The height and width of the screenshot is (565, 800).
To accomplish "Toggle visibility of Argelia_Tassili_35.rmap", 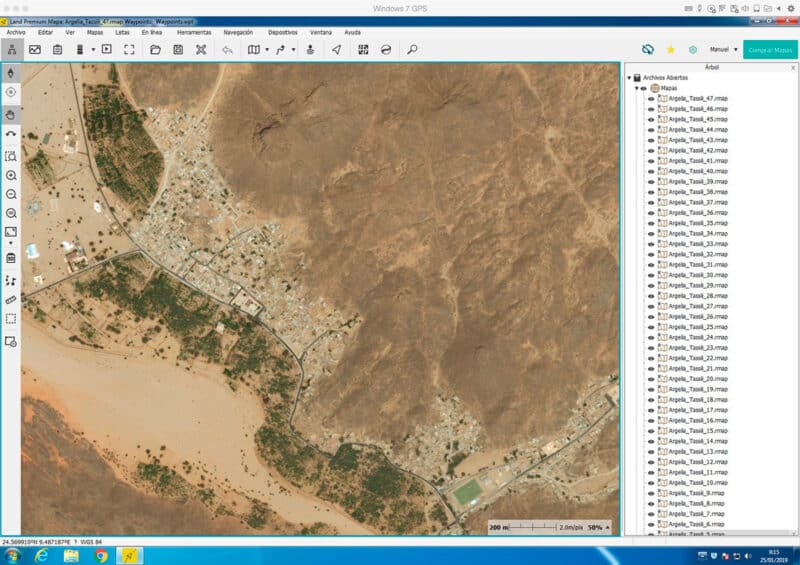I will click(x=651, y=223).
